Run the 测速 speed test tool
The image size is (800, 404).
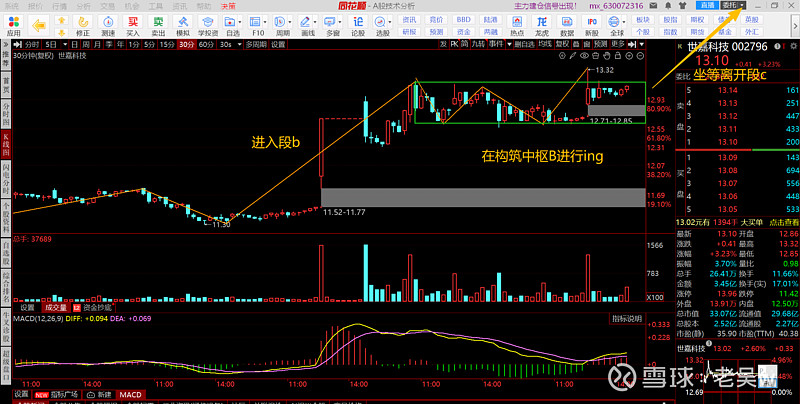click(108, 26)
